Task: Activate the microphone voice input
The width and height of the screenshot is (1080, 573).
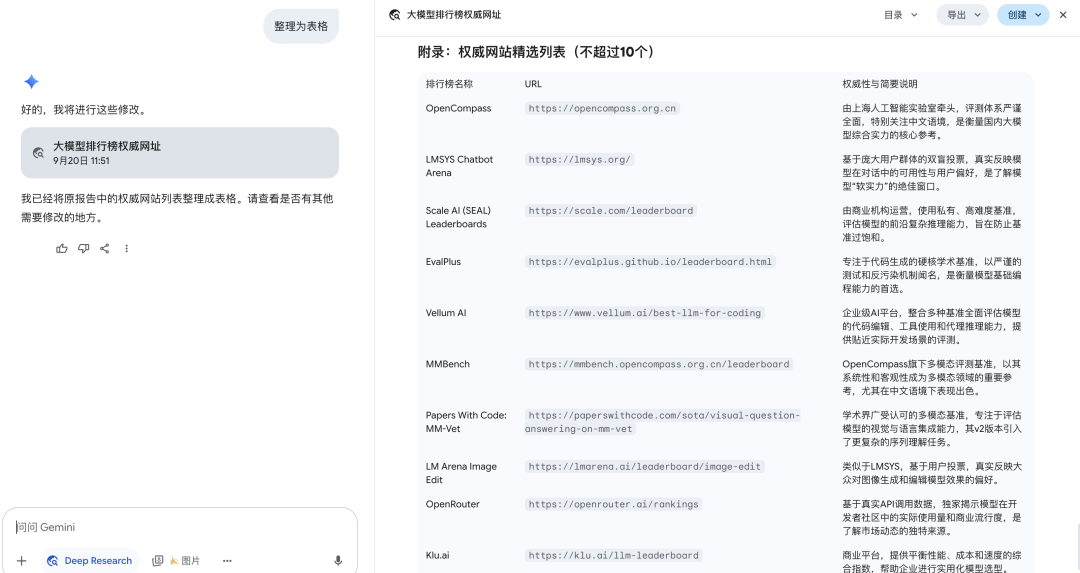Action: (338, 561)
